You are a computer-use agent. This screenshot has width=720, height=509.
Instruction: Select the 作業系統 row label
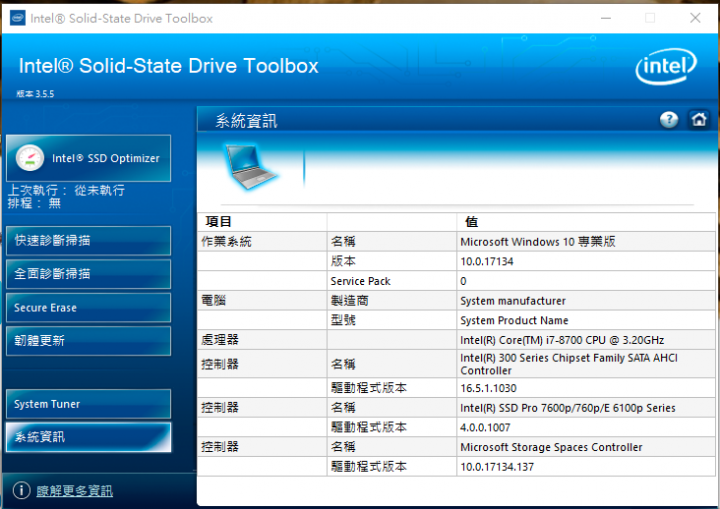(x=226, y=242)
